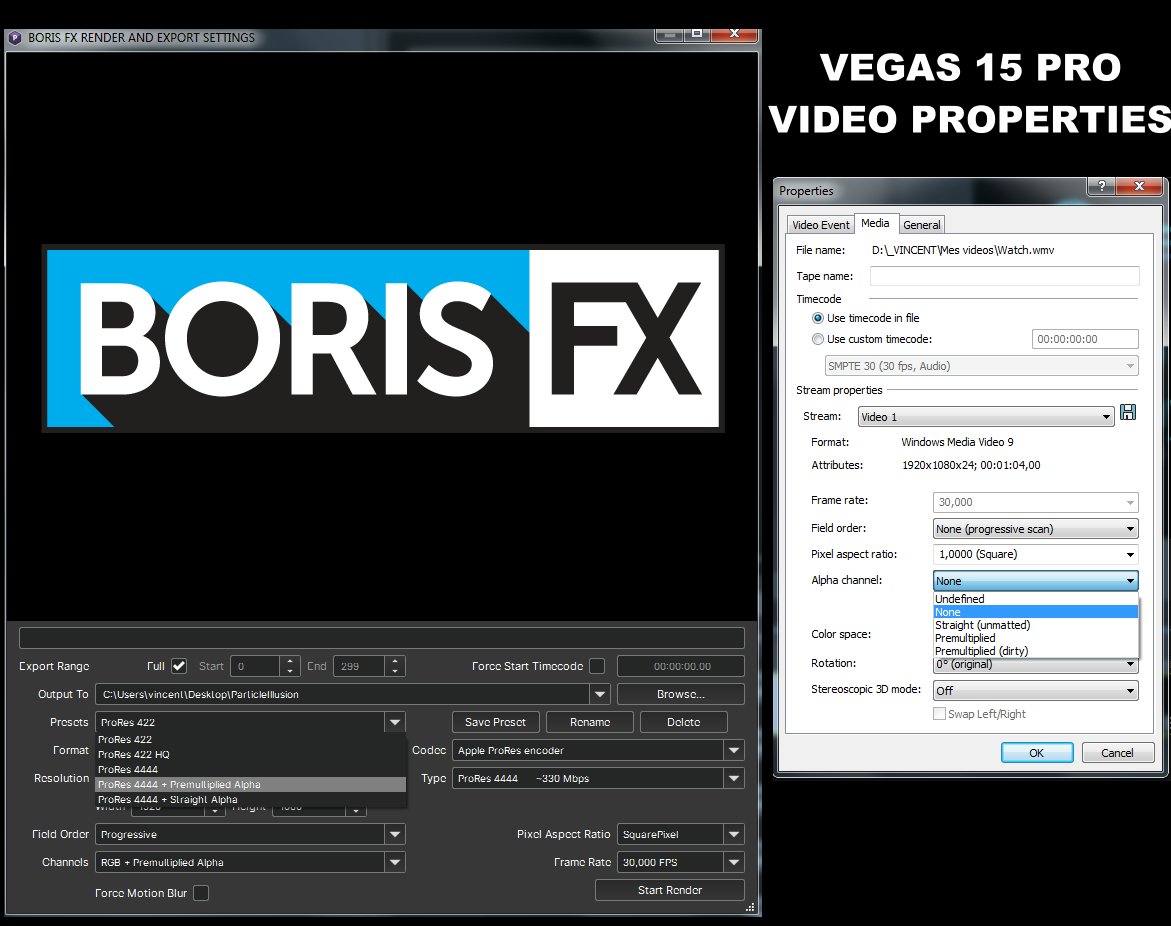Screen dimensions: 1171x926
Task: Click Cancel in the Properties dialog
Action: click(x=1117, y=753)
